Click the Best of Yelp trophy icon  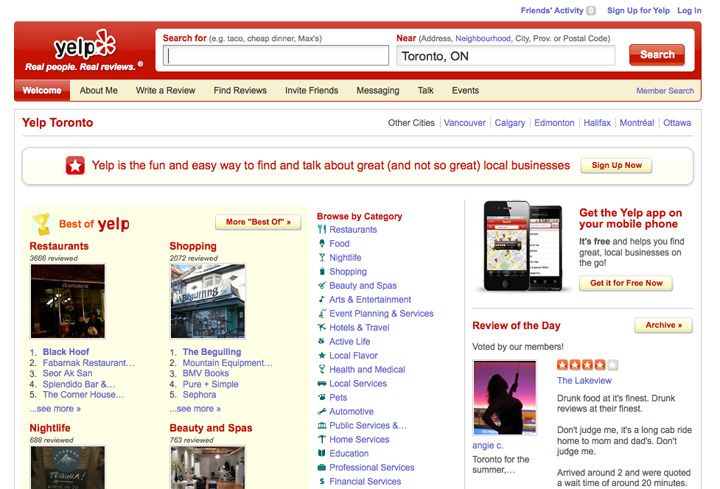[x=42, y=224]
